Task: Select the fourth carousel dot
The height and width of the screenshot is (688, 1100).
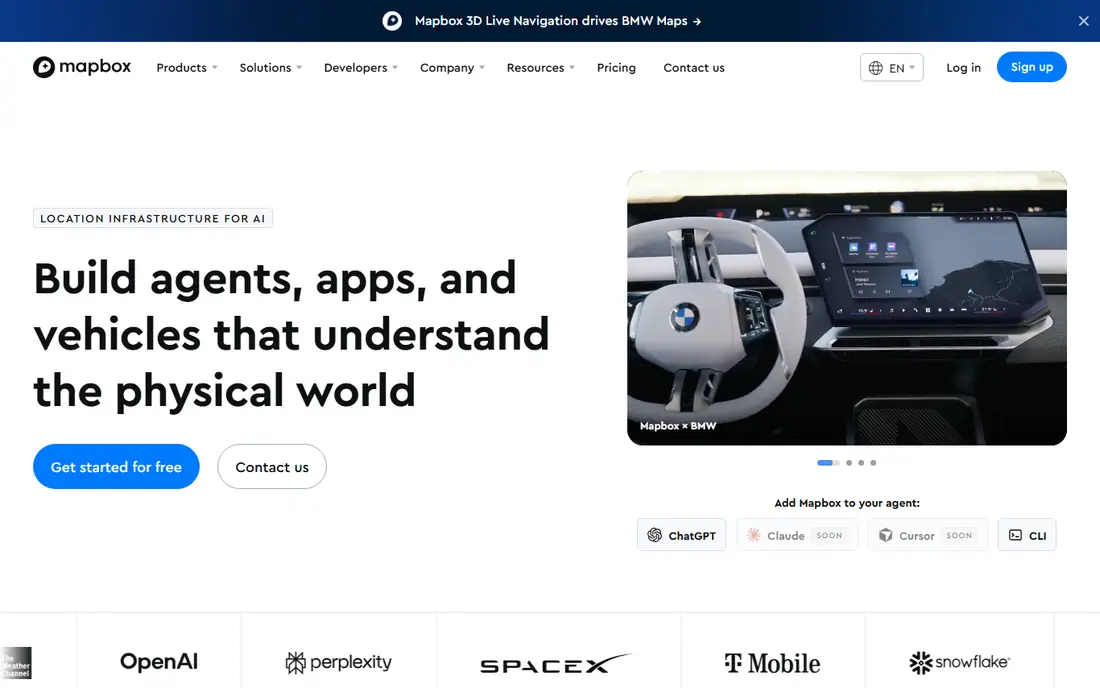Action: 873,463
